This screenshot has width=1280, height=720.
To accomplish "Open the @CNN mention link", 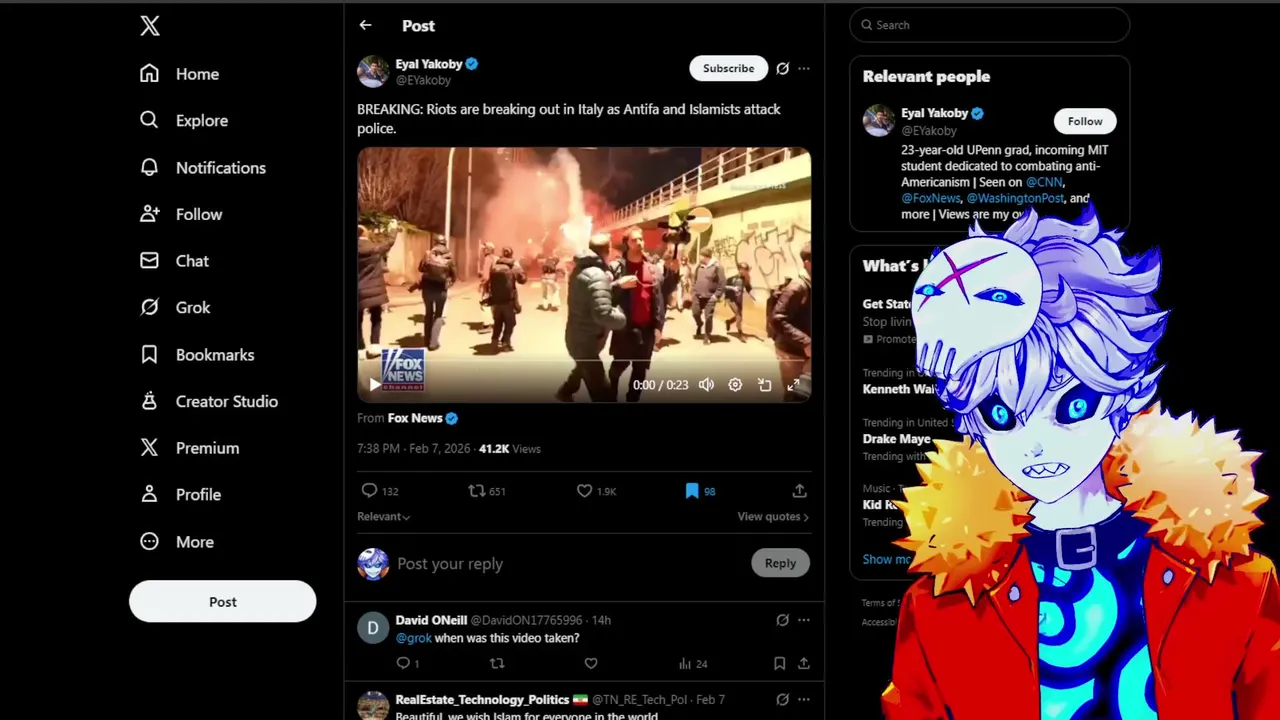I will coord(1044,182).
